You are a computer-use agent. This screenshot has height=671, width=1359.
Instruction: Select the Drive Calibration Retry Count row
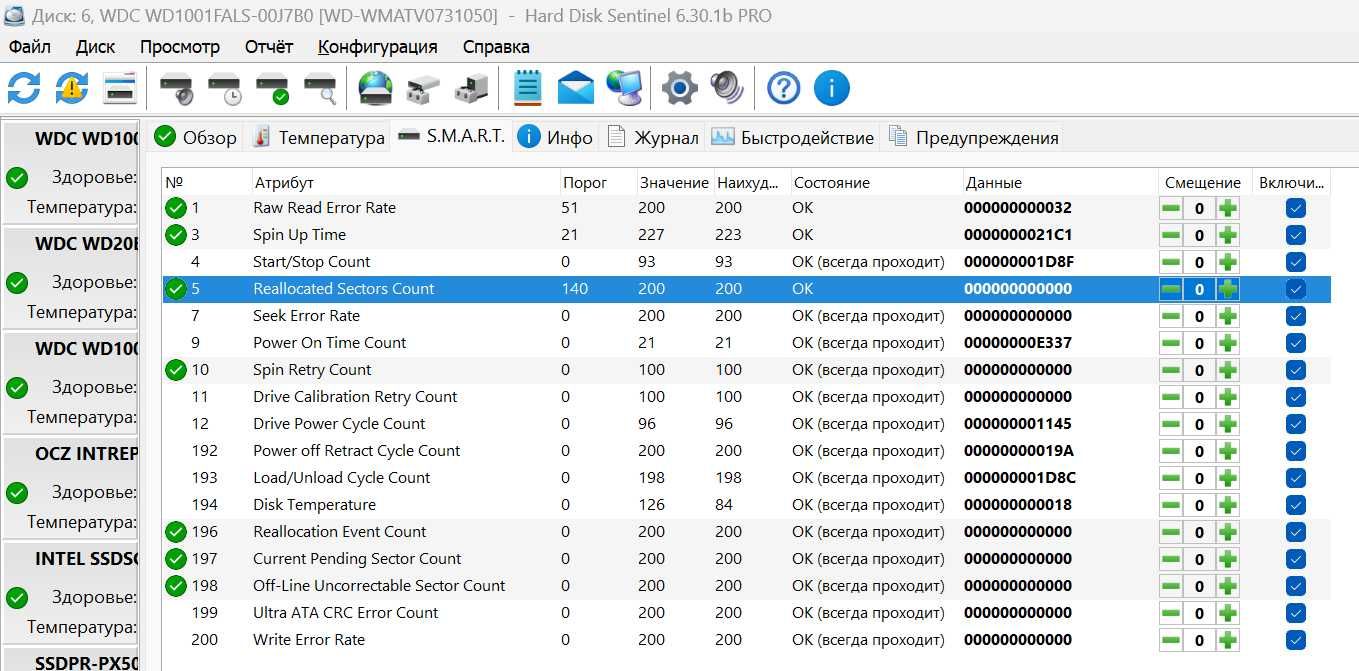point(746,397)
